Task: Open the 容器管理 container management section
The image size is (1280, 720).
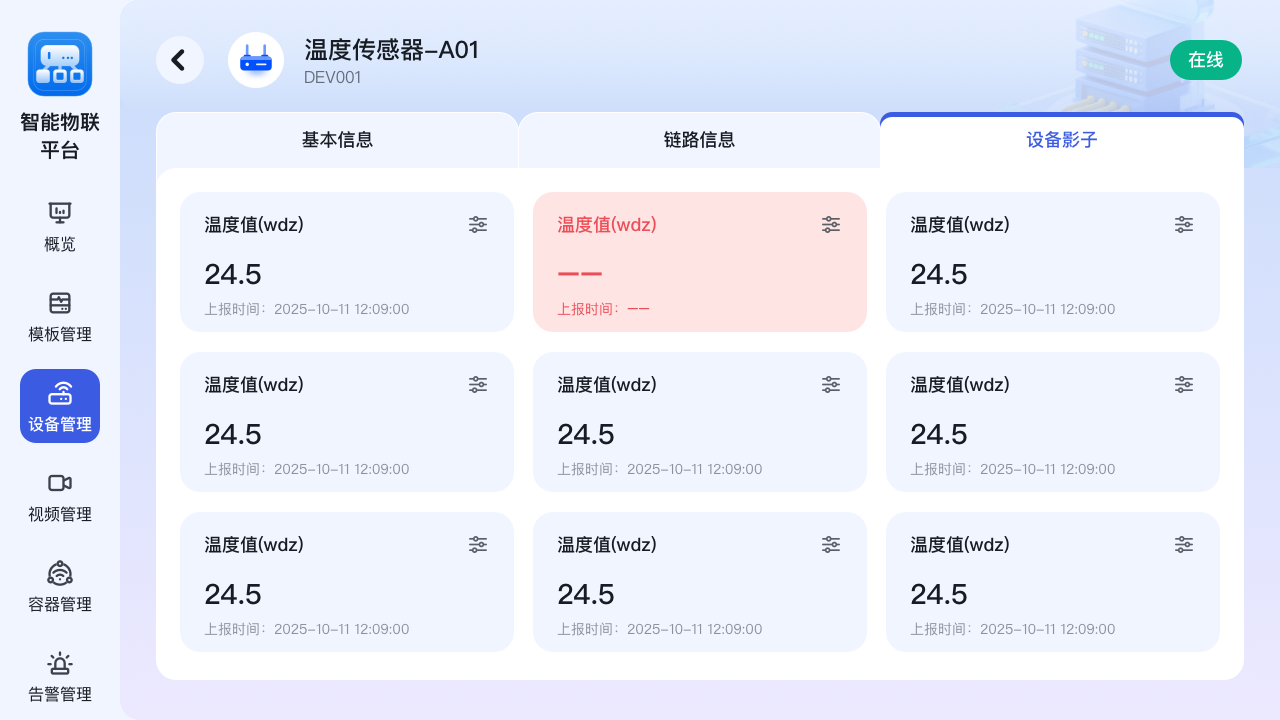Action: click(59, 586)
